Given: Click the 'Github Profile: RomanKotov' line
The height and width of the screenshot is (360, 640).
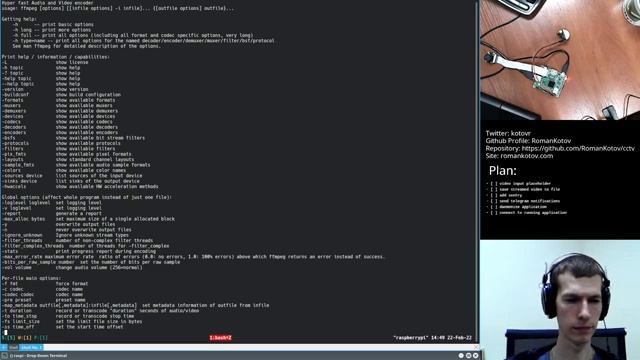Looking at the screenshot, I should pyautogui.click(x=528, y=140).
